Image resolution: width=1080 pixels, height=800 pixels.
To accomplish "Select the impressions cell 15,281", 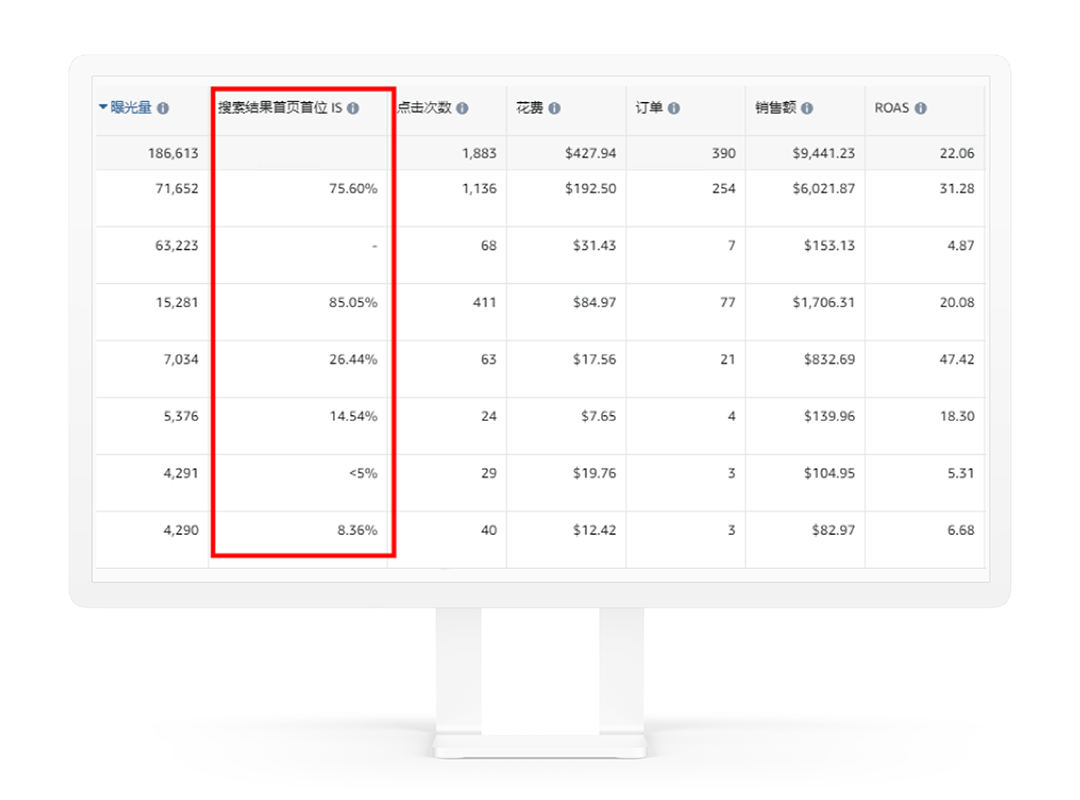I will tap(177, 302).
